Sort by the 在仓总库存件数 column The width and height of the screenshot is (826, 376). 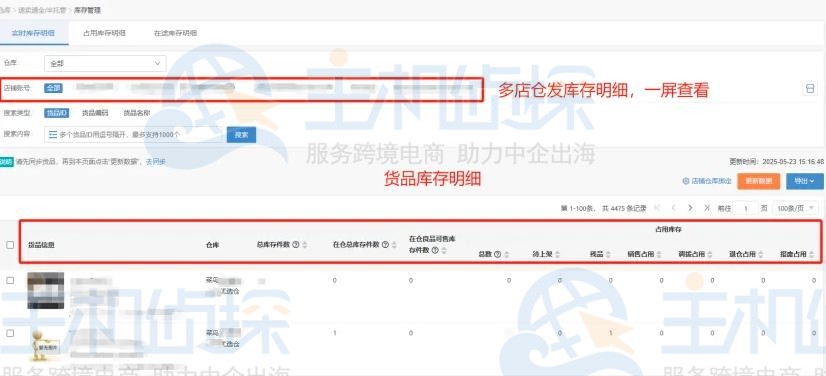point(394,245)
